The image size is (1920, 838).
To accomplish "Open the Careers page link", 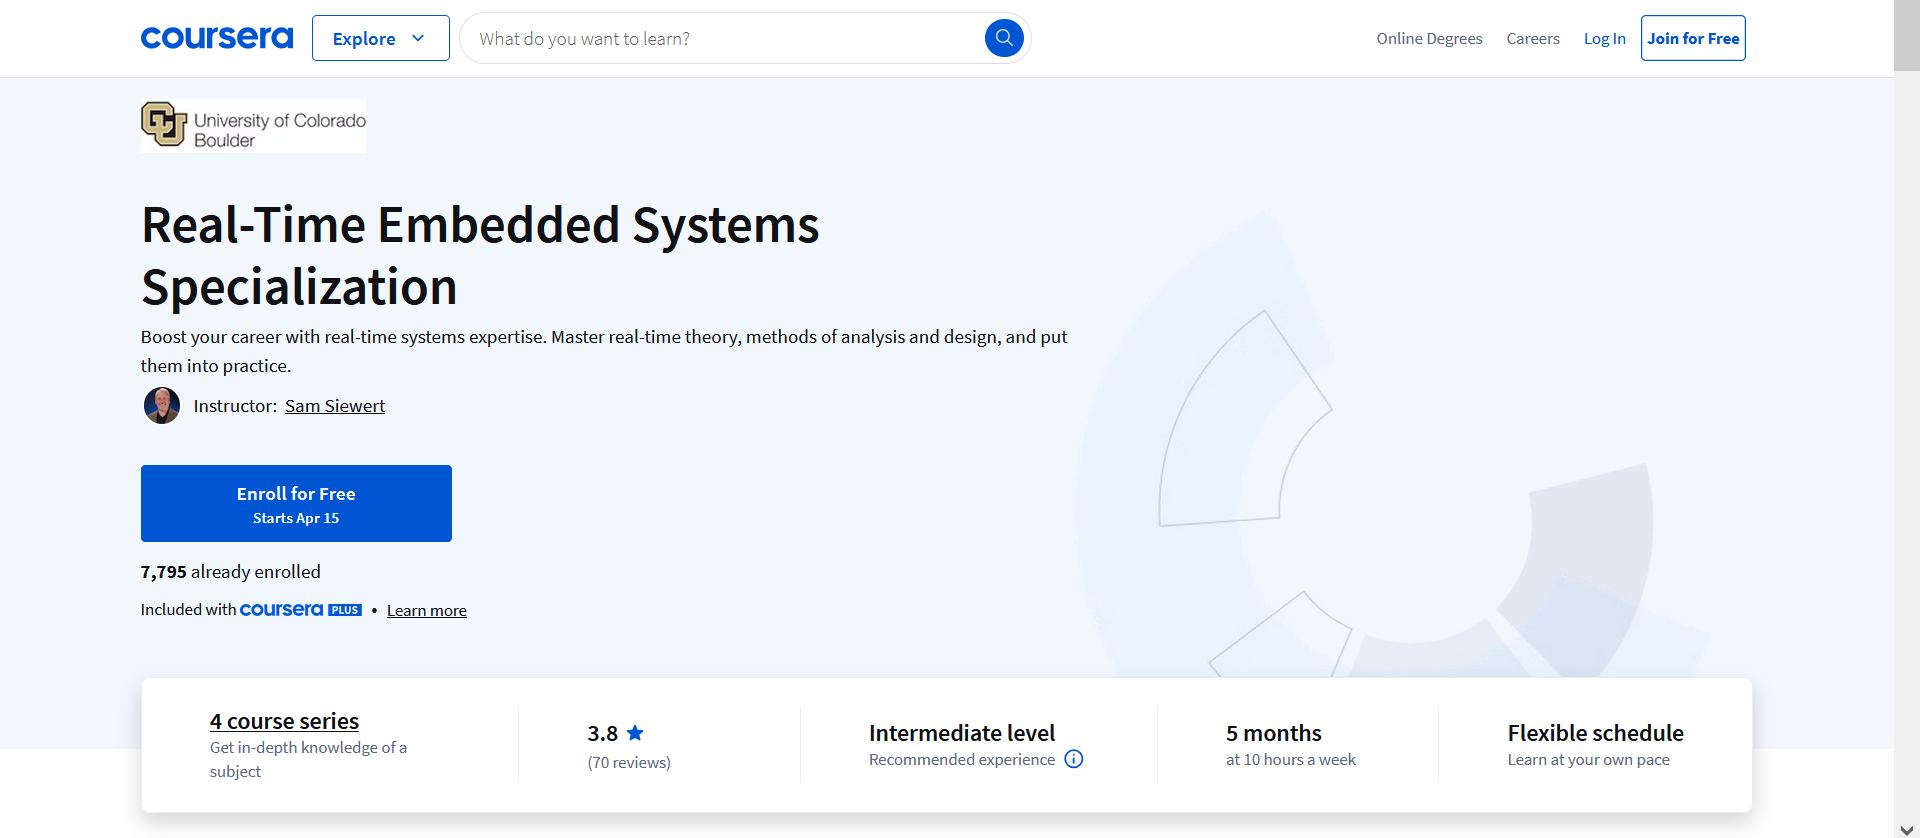I will 1532,38.
